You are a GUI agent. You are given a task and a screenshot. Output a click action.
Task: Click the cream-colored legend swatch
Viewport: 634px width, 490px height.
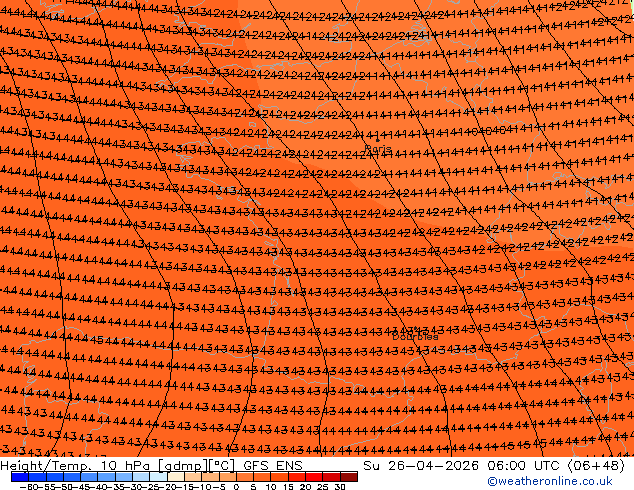tap(176, 477)
